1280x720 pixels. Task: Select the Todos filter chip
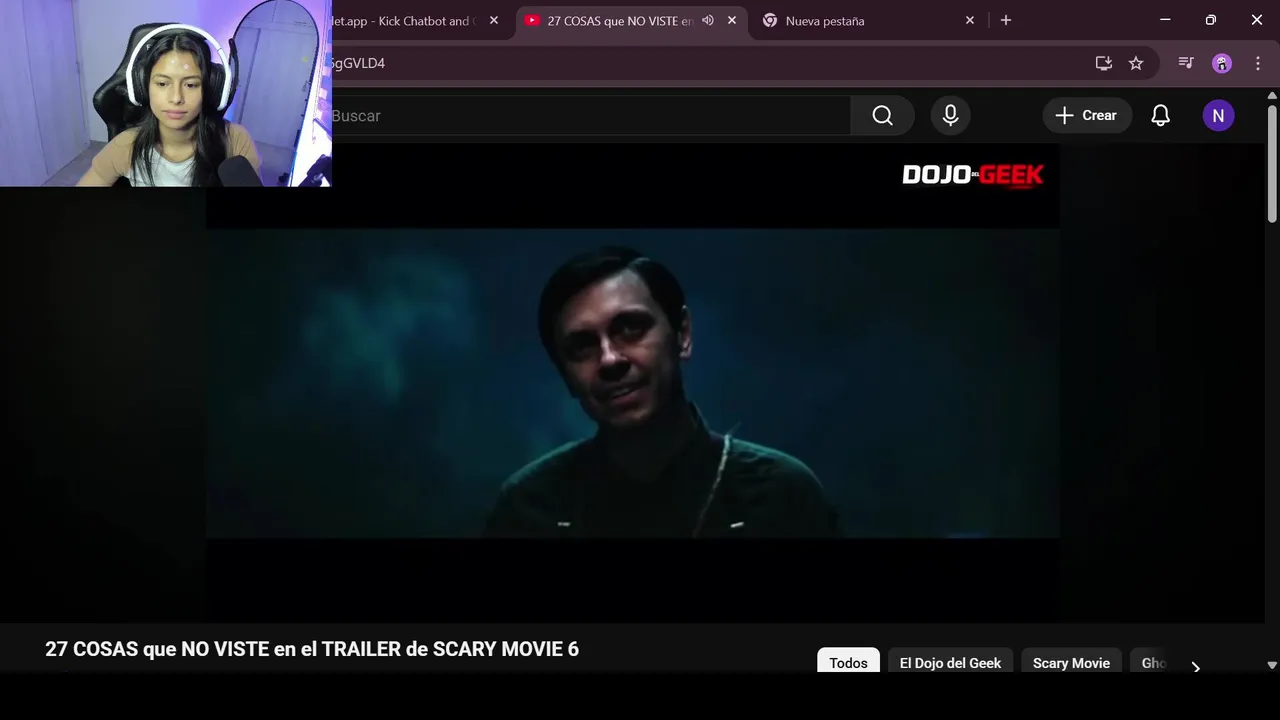848,663
